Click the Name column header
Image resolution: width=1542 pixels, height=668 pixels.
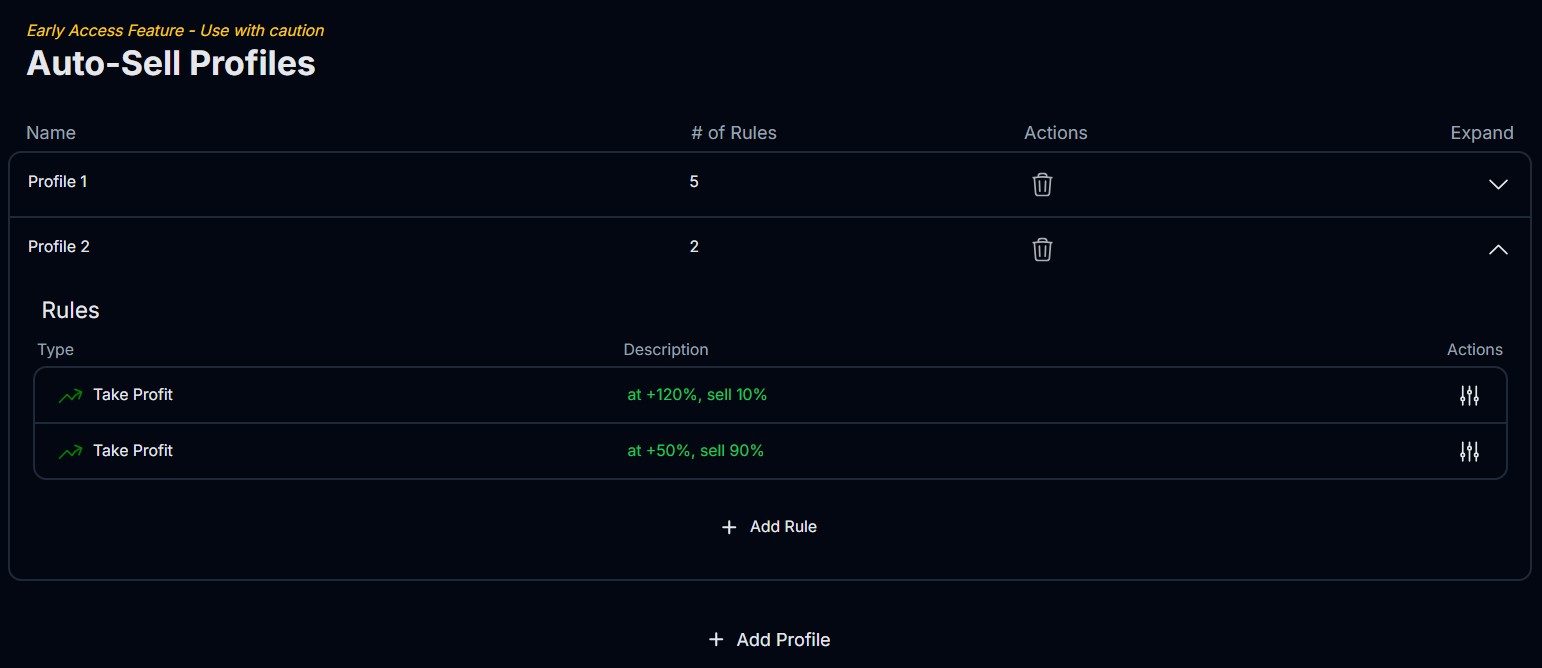point(51,133)
